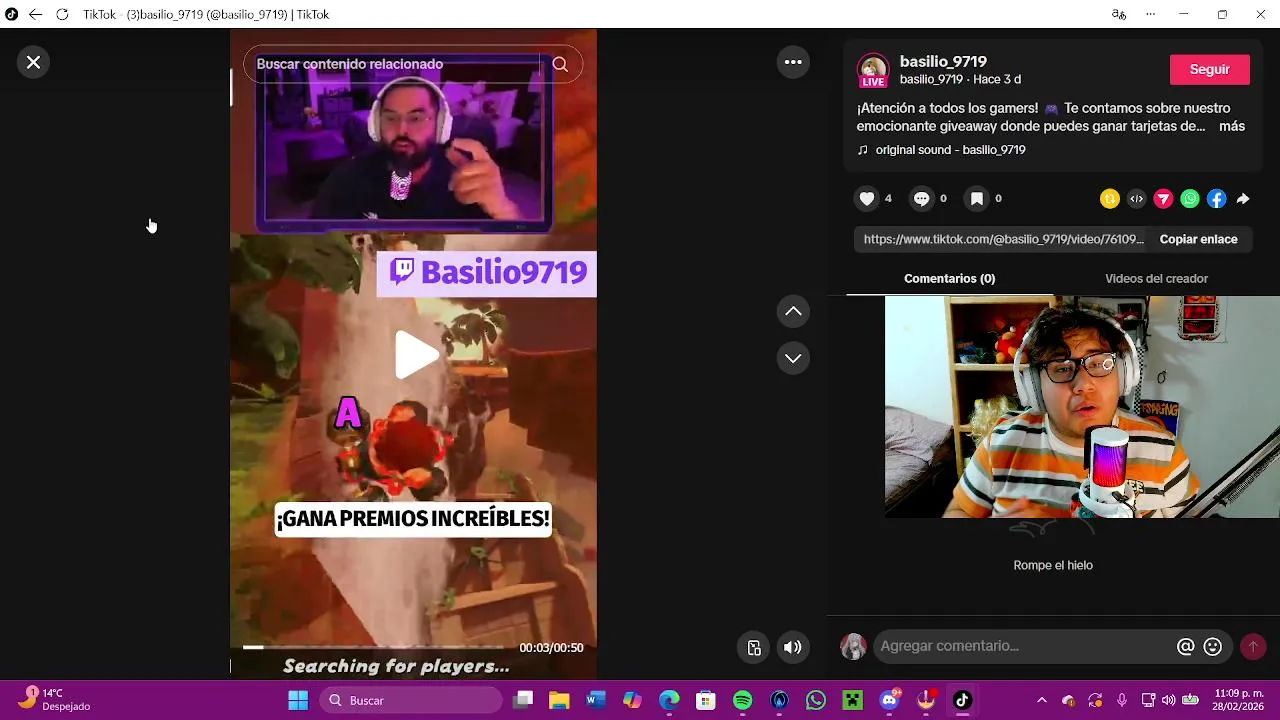Get embed code icon

[1136, 199]
